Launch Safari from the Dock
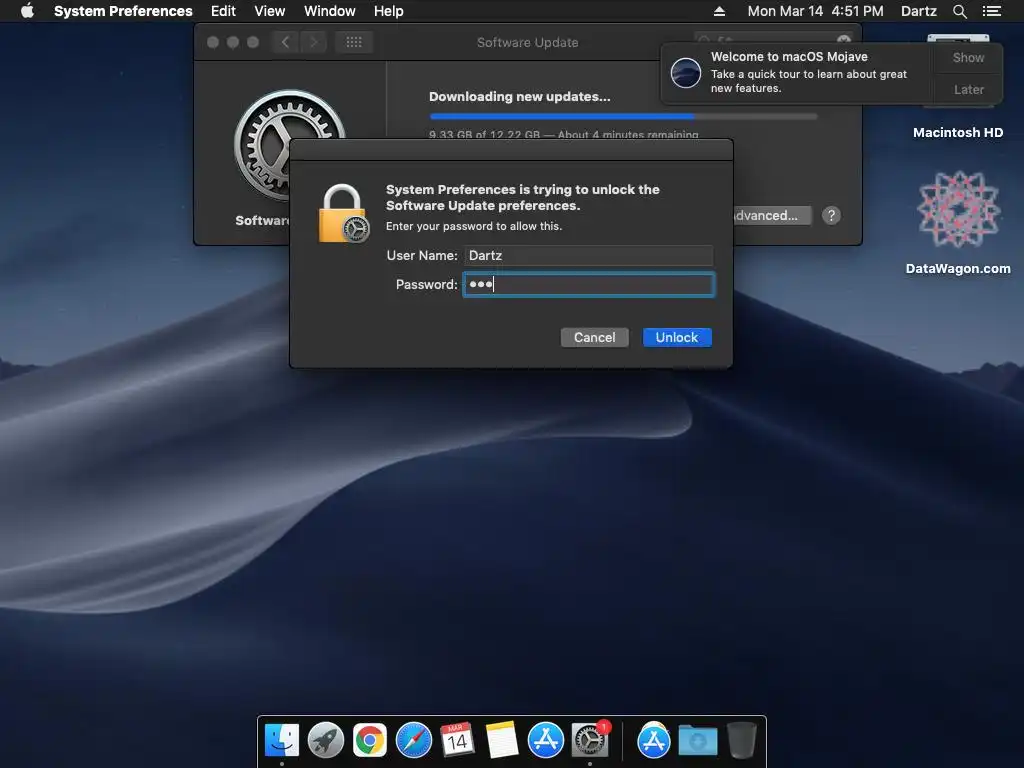Viewport: 1024px width, 768px height. (x=414, y=741)
